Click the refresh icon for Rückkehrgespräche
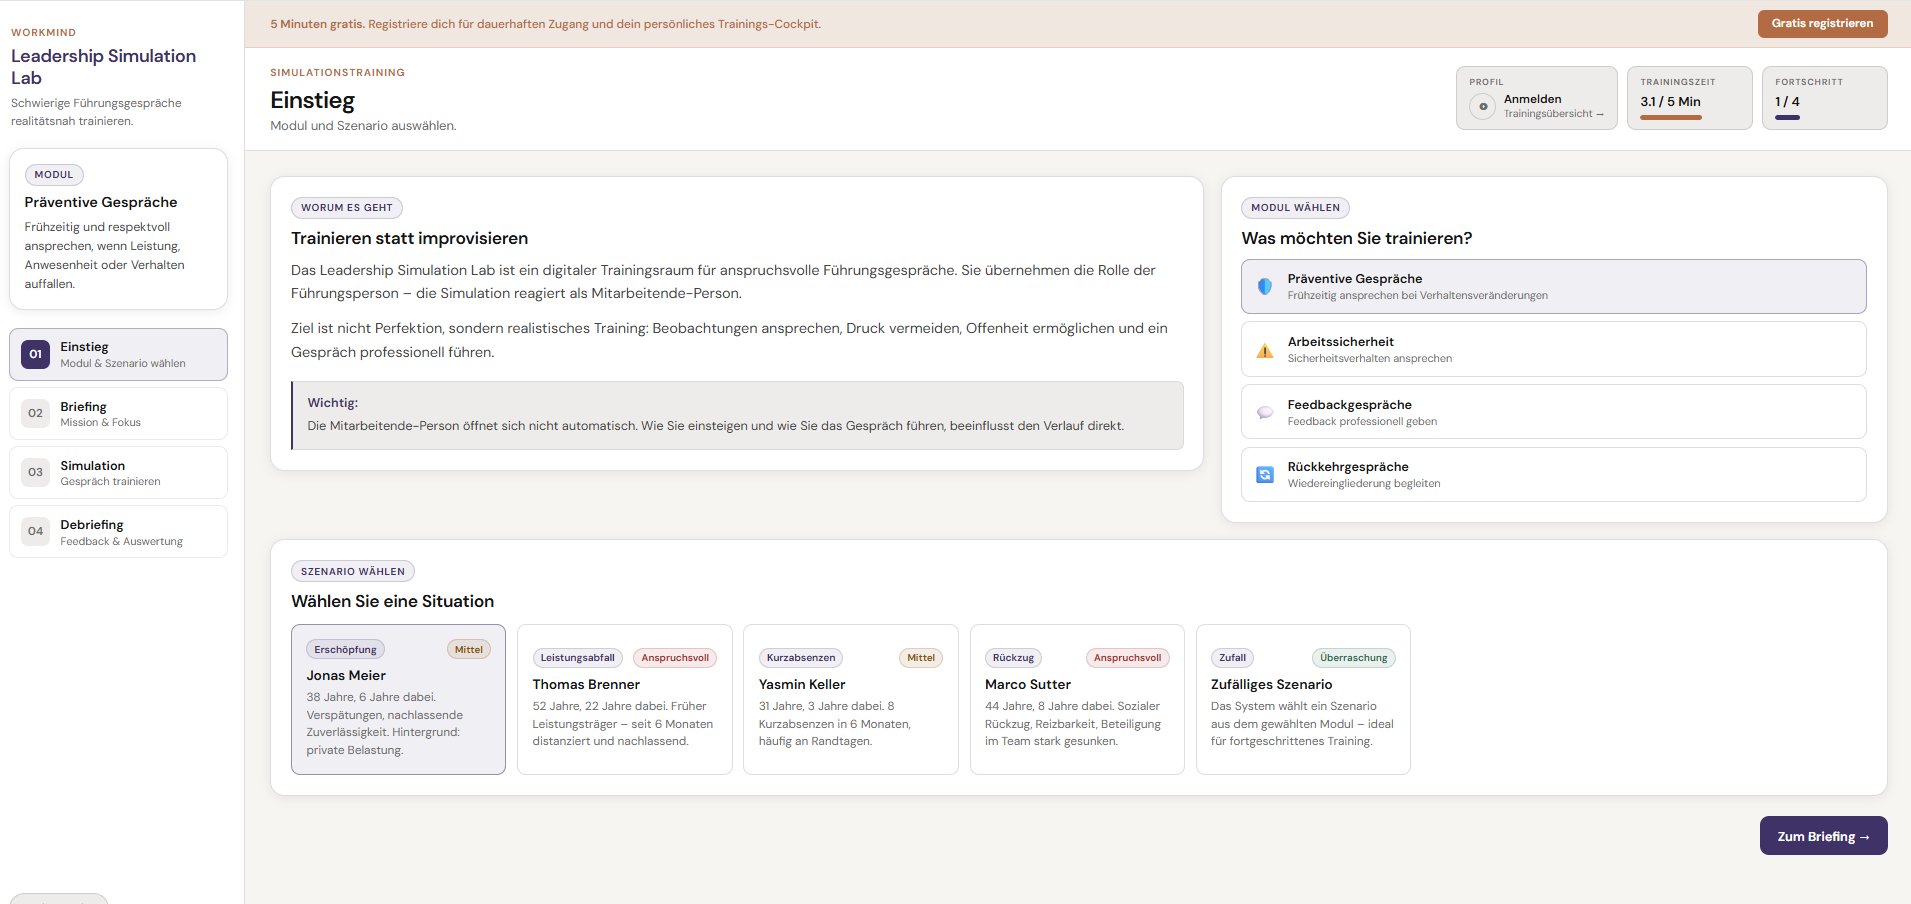Screen dimensions: 1911x904 point(1265,475)
